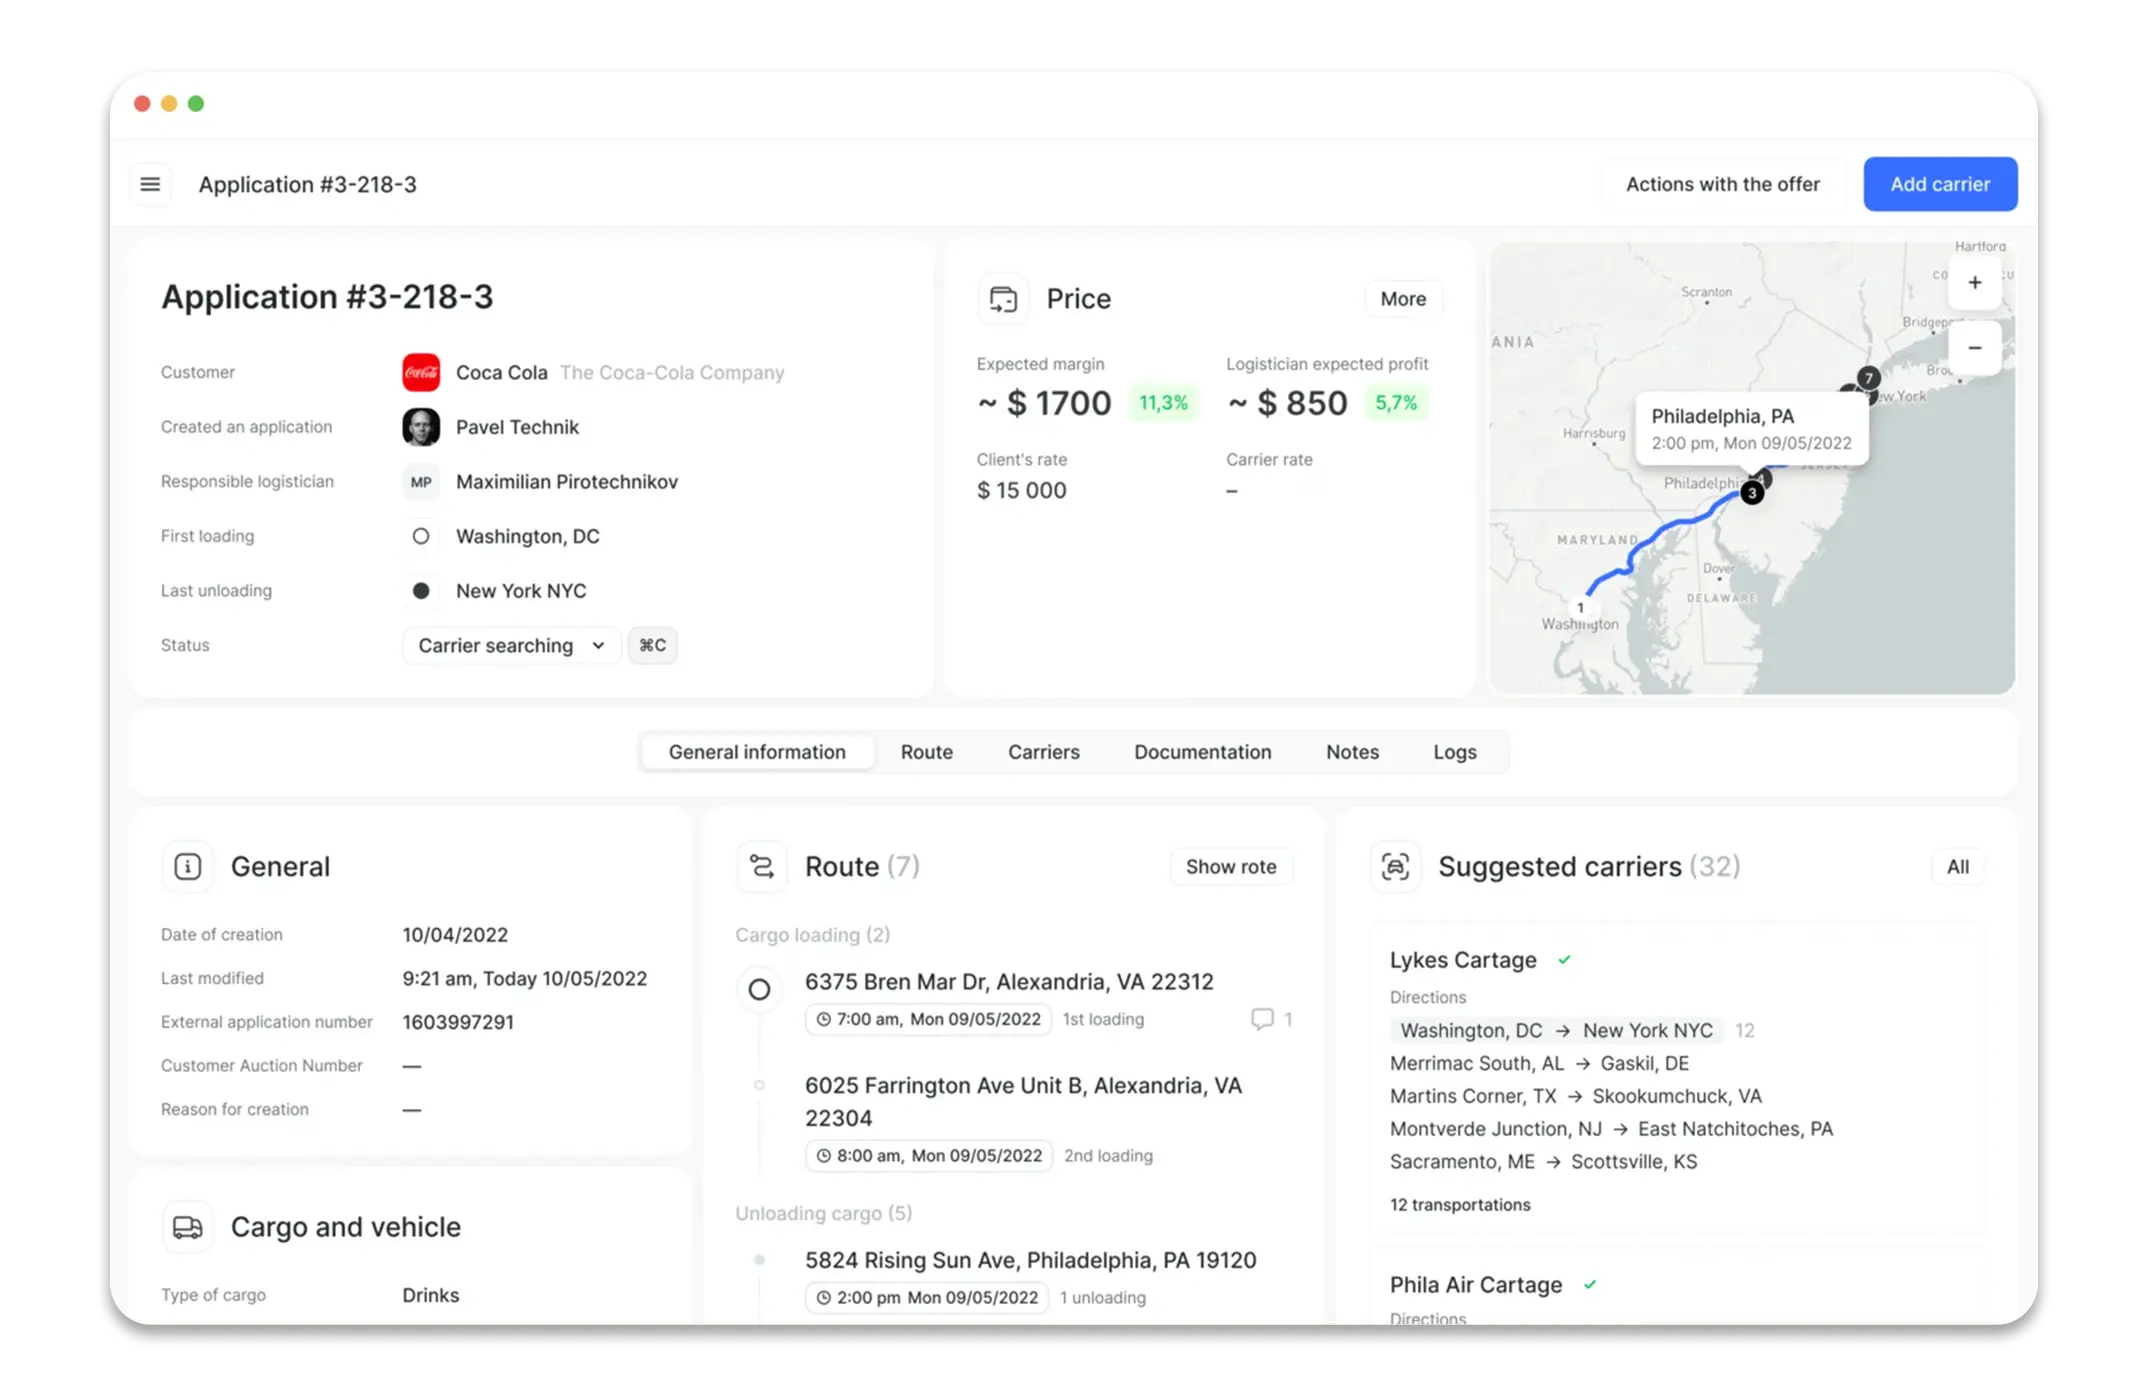Select the 6375 Bren Mar Dr route stop circle

[x=759, y=989]
